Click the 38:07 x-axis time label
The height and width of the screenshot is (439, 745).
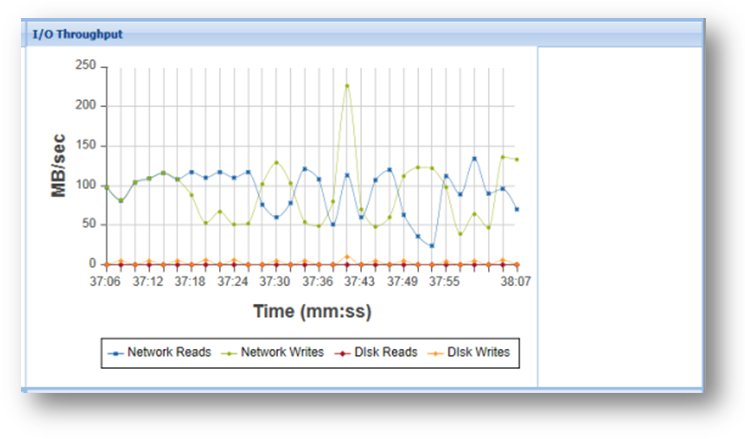516,282
